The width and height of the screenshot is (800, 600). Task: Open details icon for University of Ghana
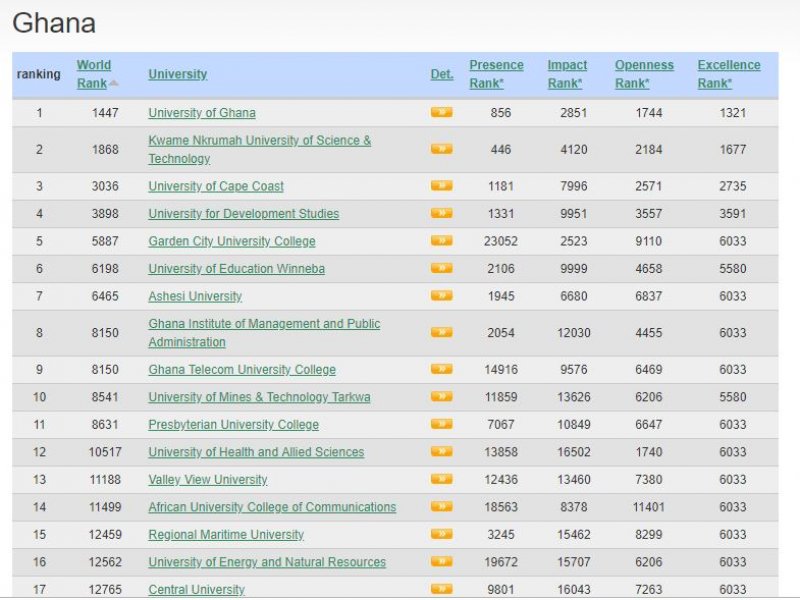click(441, 112)
